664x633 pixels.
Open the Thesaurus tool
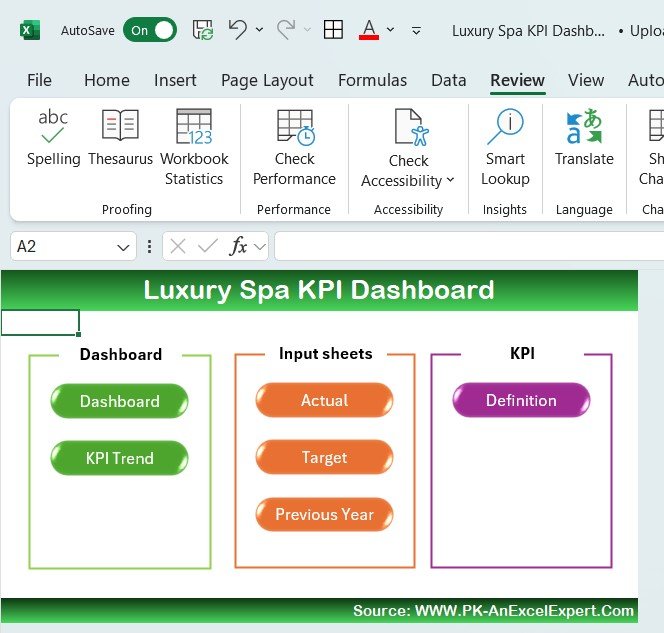[x=120, y=138]
